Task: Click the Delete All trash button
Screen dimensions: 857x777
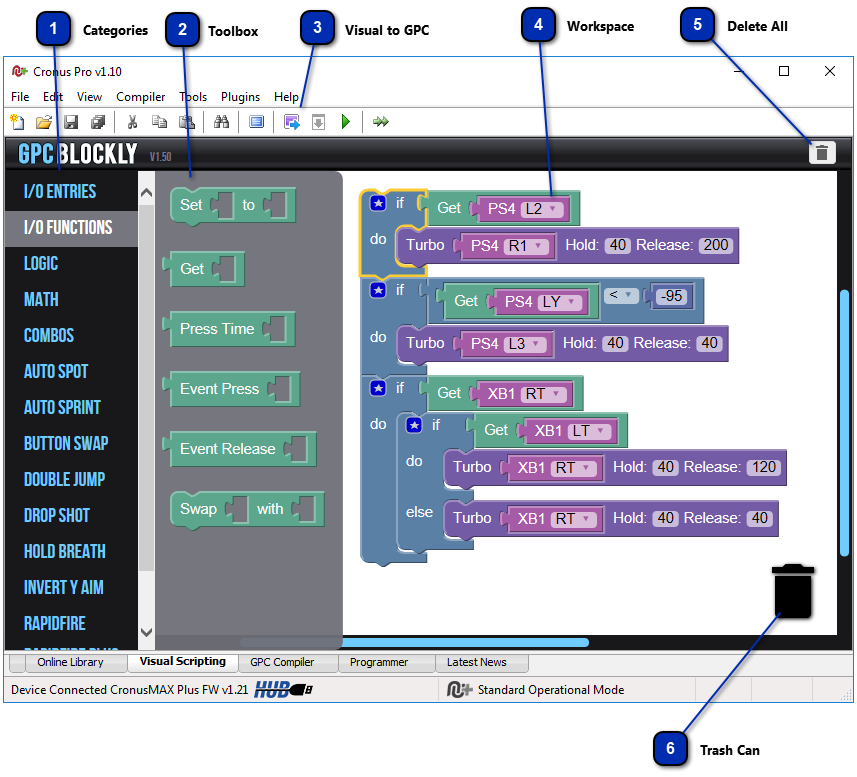Action: [822, 153]
